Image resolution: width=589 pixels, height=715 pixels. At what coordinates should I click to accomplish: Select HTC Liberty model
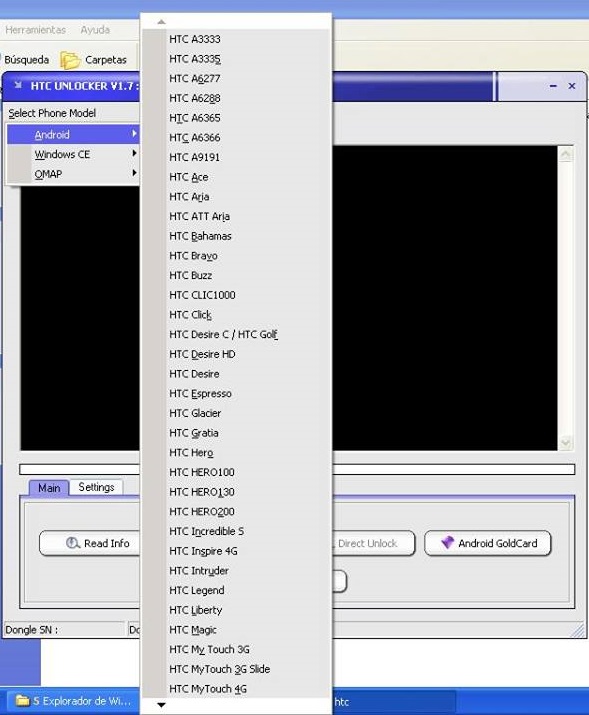236,610
